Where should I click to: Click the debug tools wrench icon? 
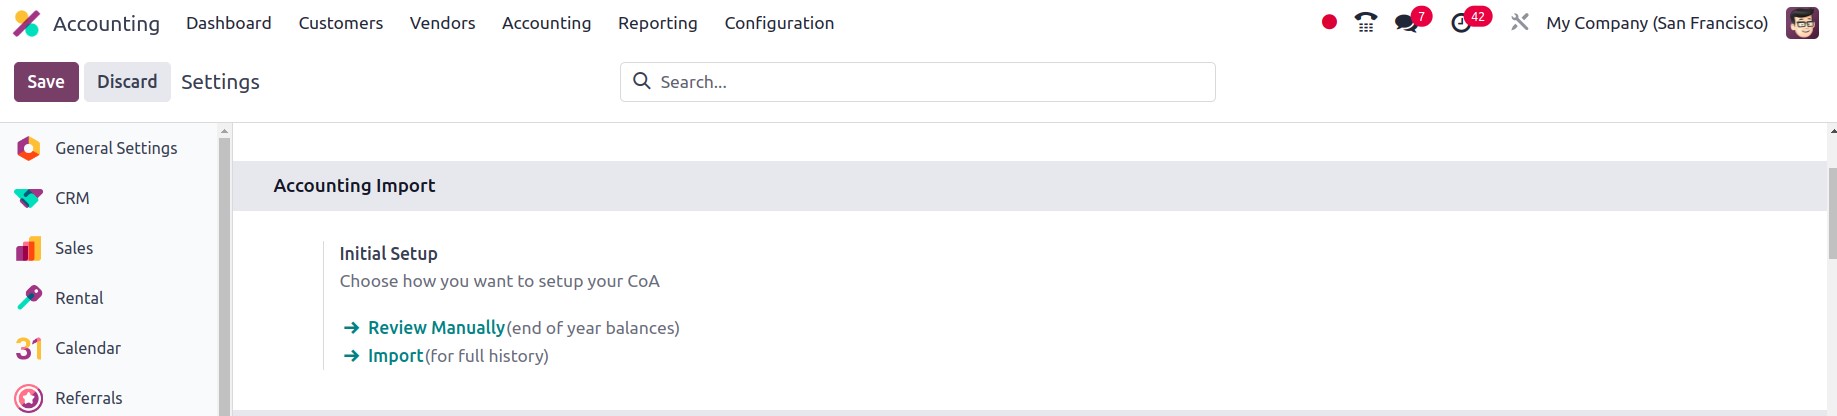click(x=1520, y=22)
